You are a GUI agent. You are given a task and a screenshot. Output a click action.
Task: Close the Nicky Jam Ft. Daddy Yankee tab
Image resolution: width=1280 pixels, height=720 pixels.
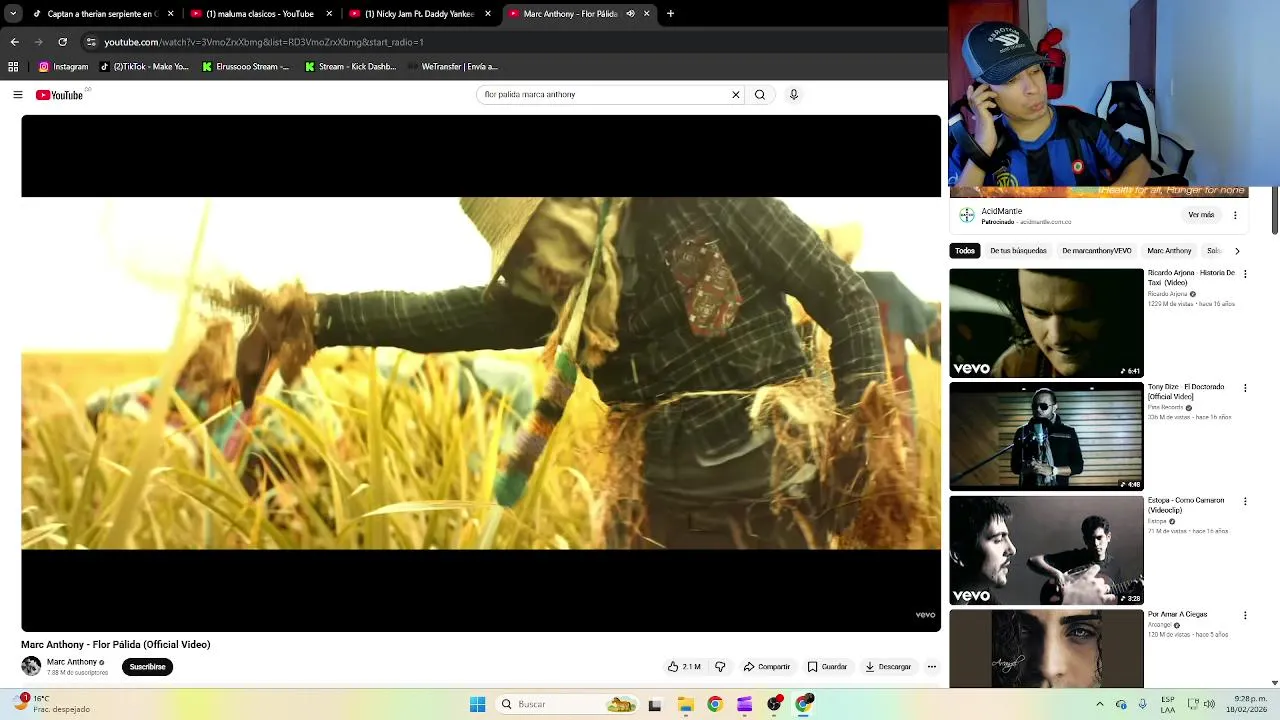(x=488, y=14)
